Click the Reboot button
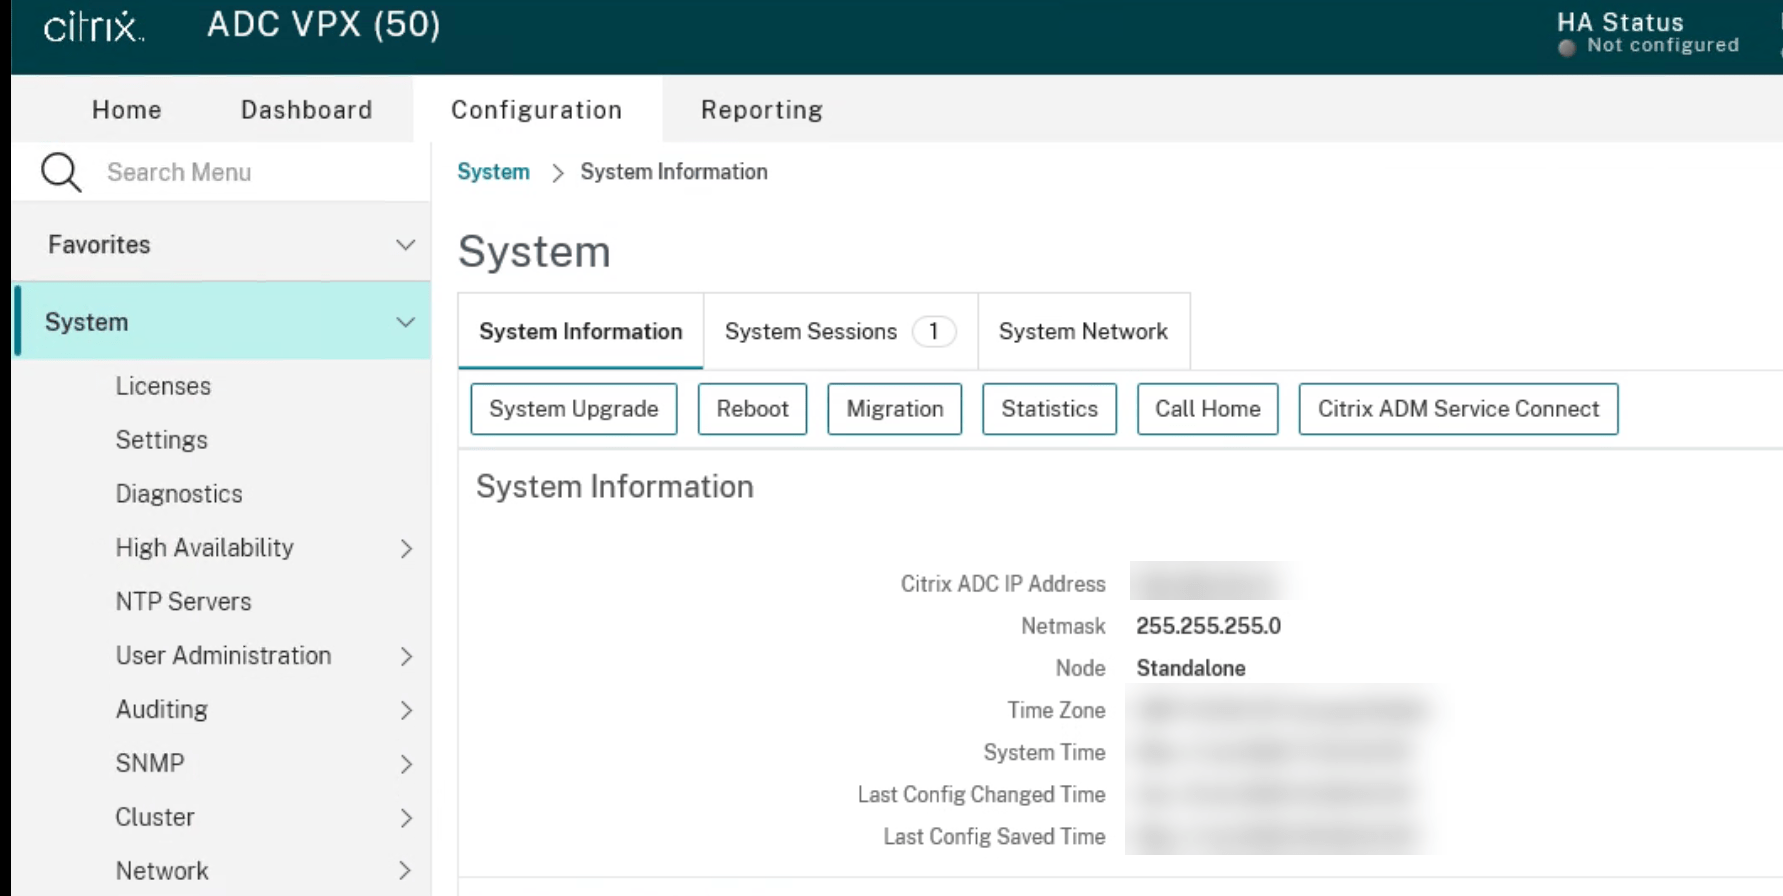Viewport: 1783px width, 896px height. (752, 409)
